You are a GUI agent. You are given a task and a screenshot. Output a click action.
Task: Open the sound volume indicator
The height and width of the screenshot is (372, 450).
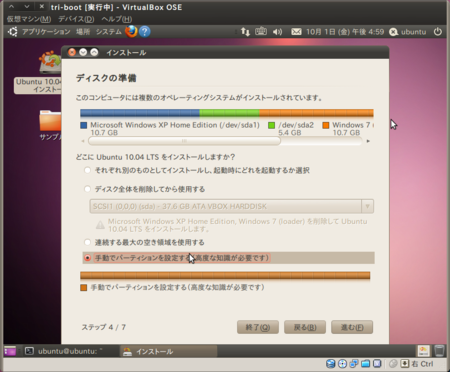[277, 32]
